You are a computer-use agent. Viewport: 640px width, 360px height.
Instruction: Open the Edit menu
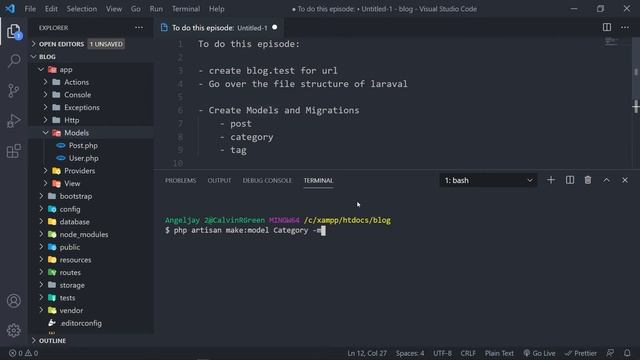[x=51, y=9]
